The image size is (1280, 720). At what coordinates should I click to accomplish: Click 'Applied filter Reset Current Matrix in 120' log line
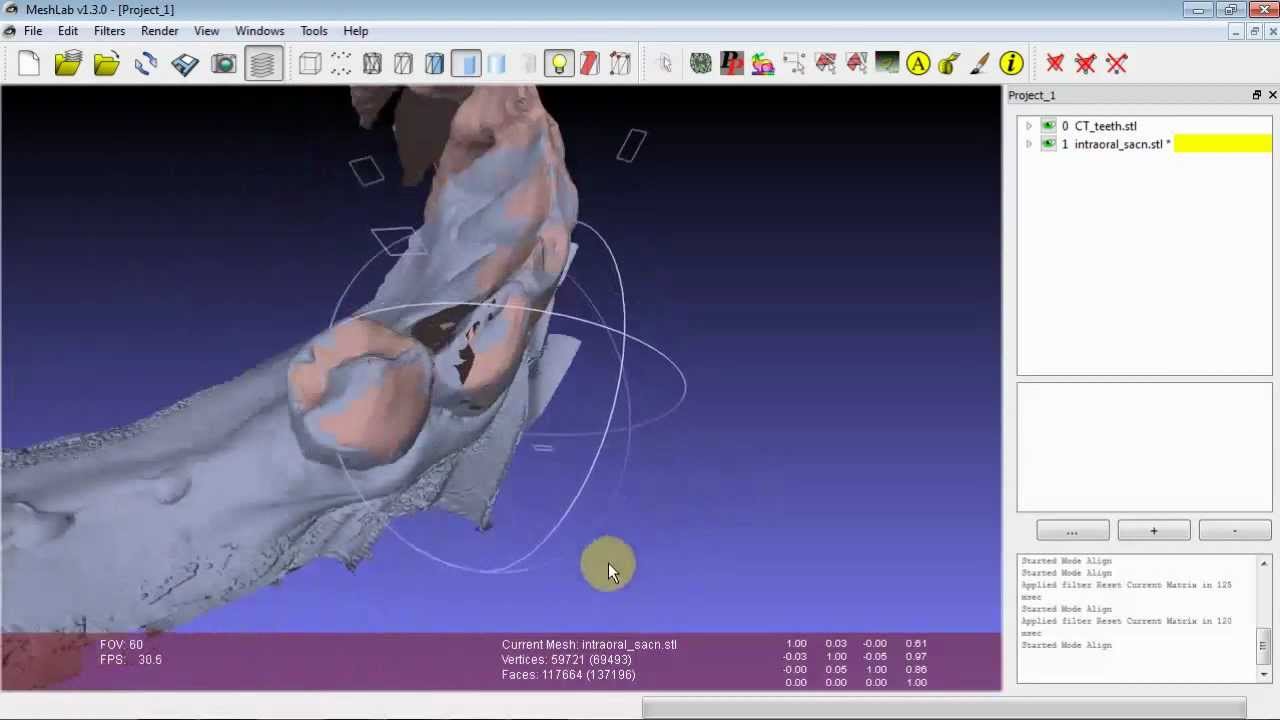click(1126, 621)
